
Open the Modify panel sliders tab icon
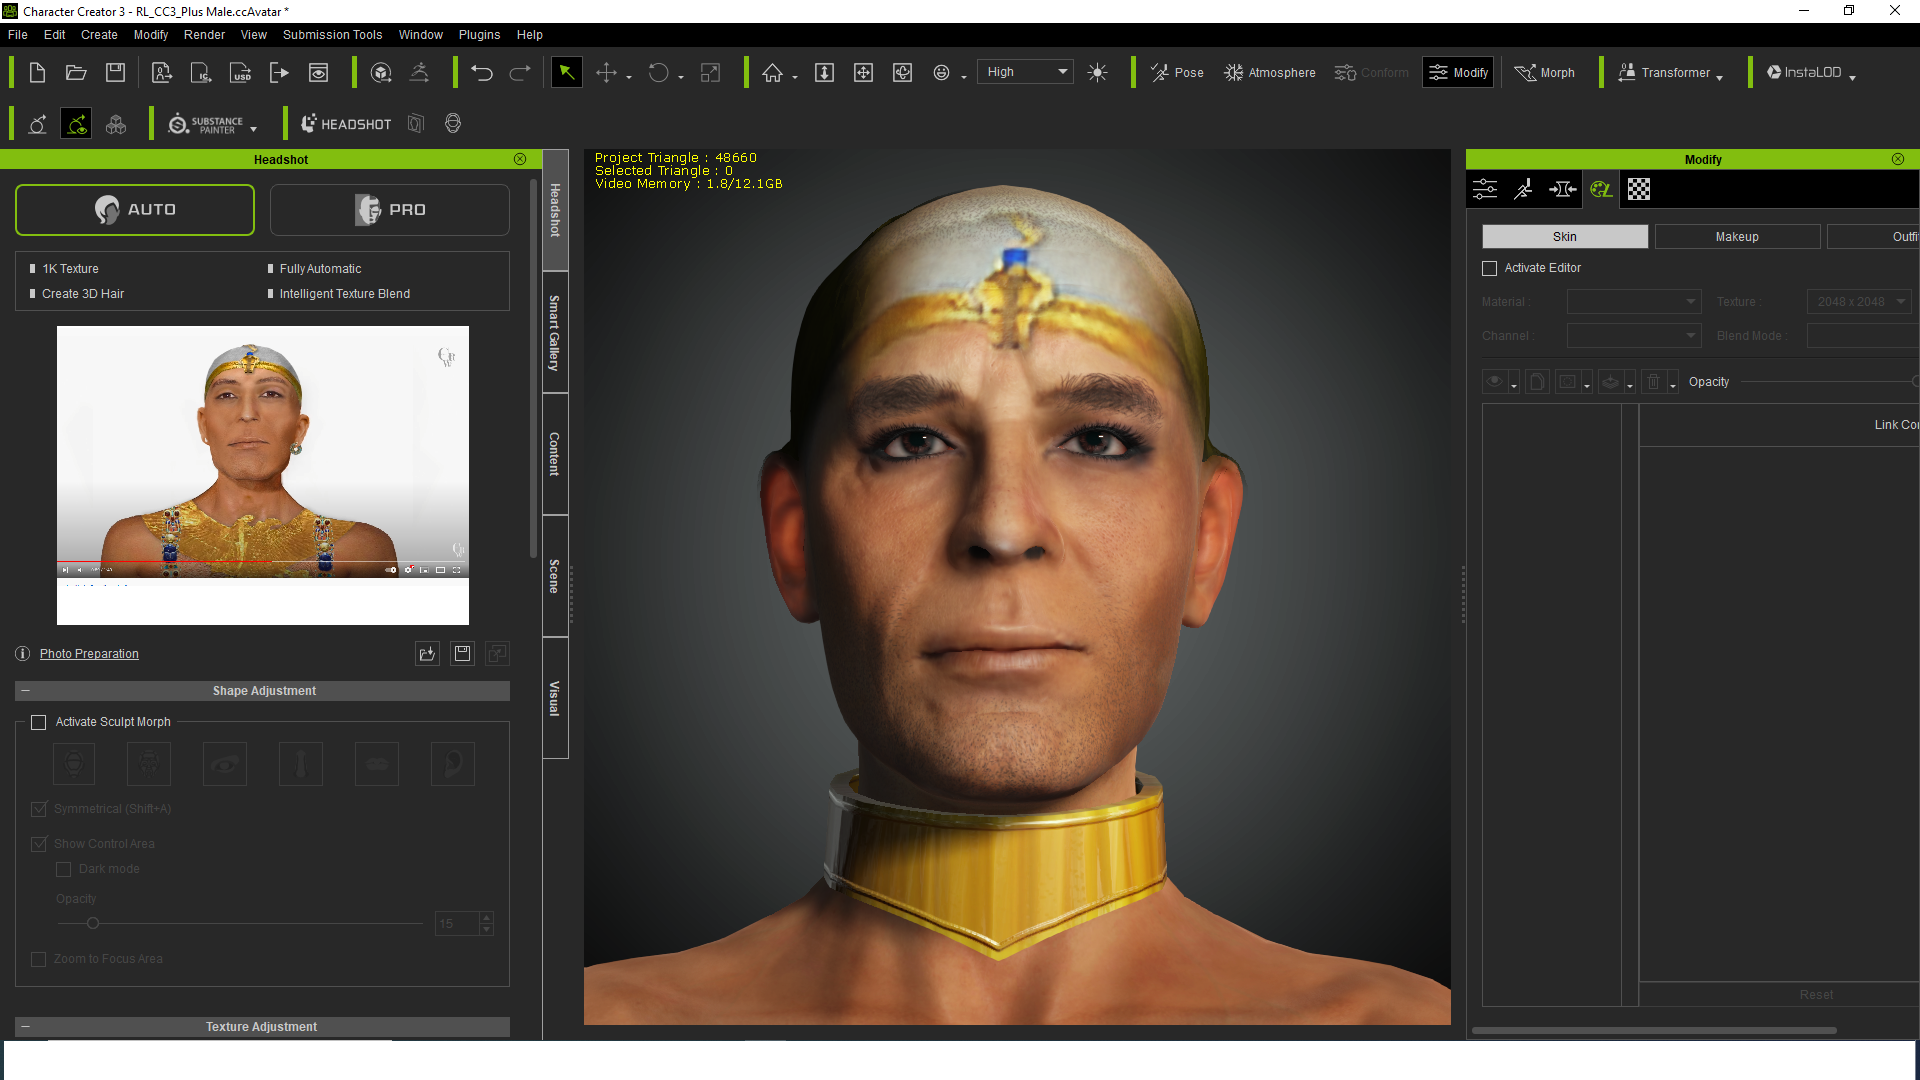pos(1485,189)
